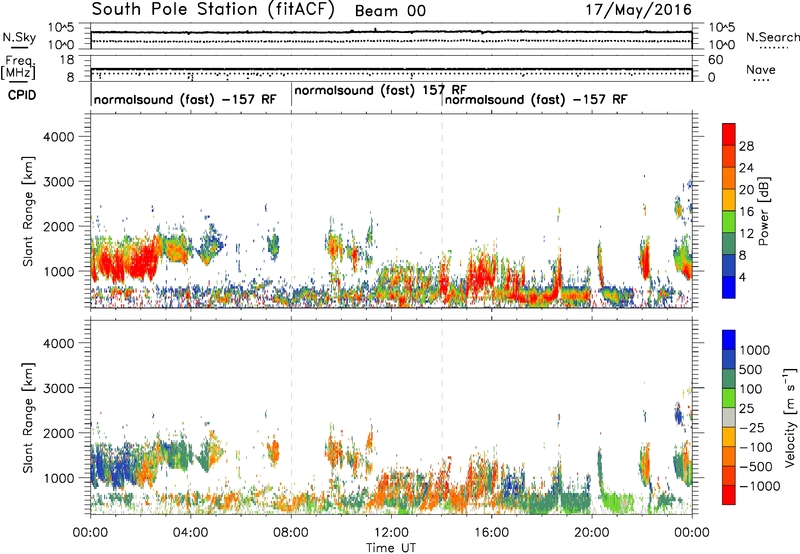The image size is (800, 554).
Task: Click the 4 label on Power colorbar
Action: (x=742, y=277)
